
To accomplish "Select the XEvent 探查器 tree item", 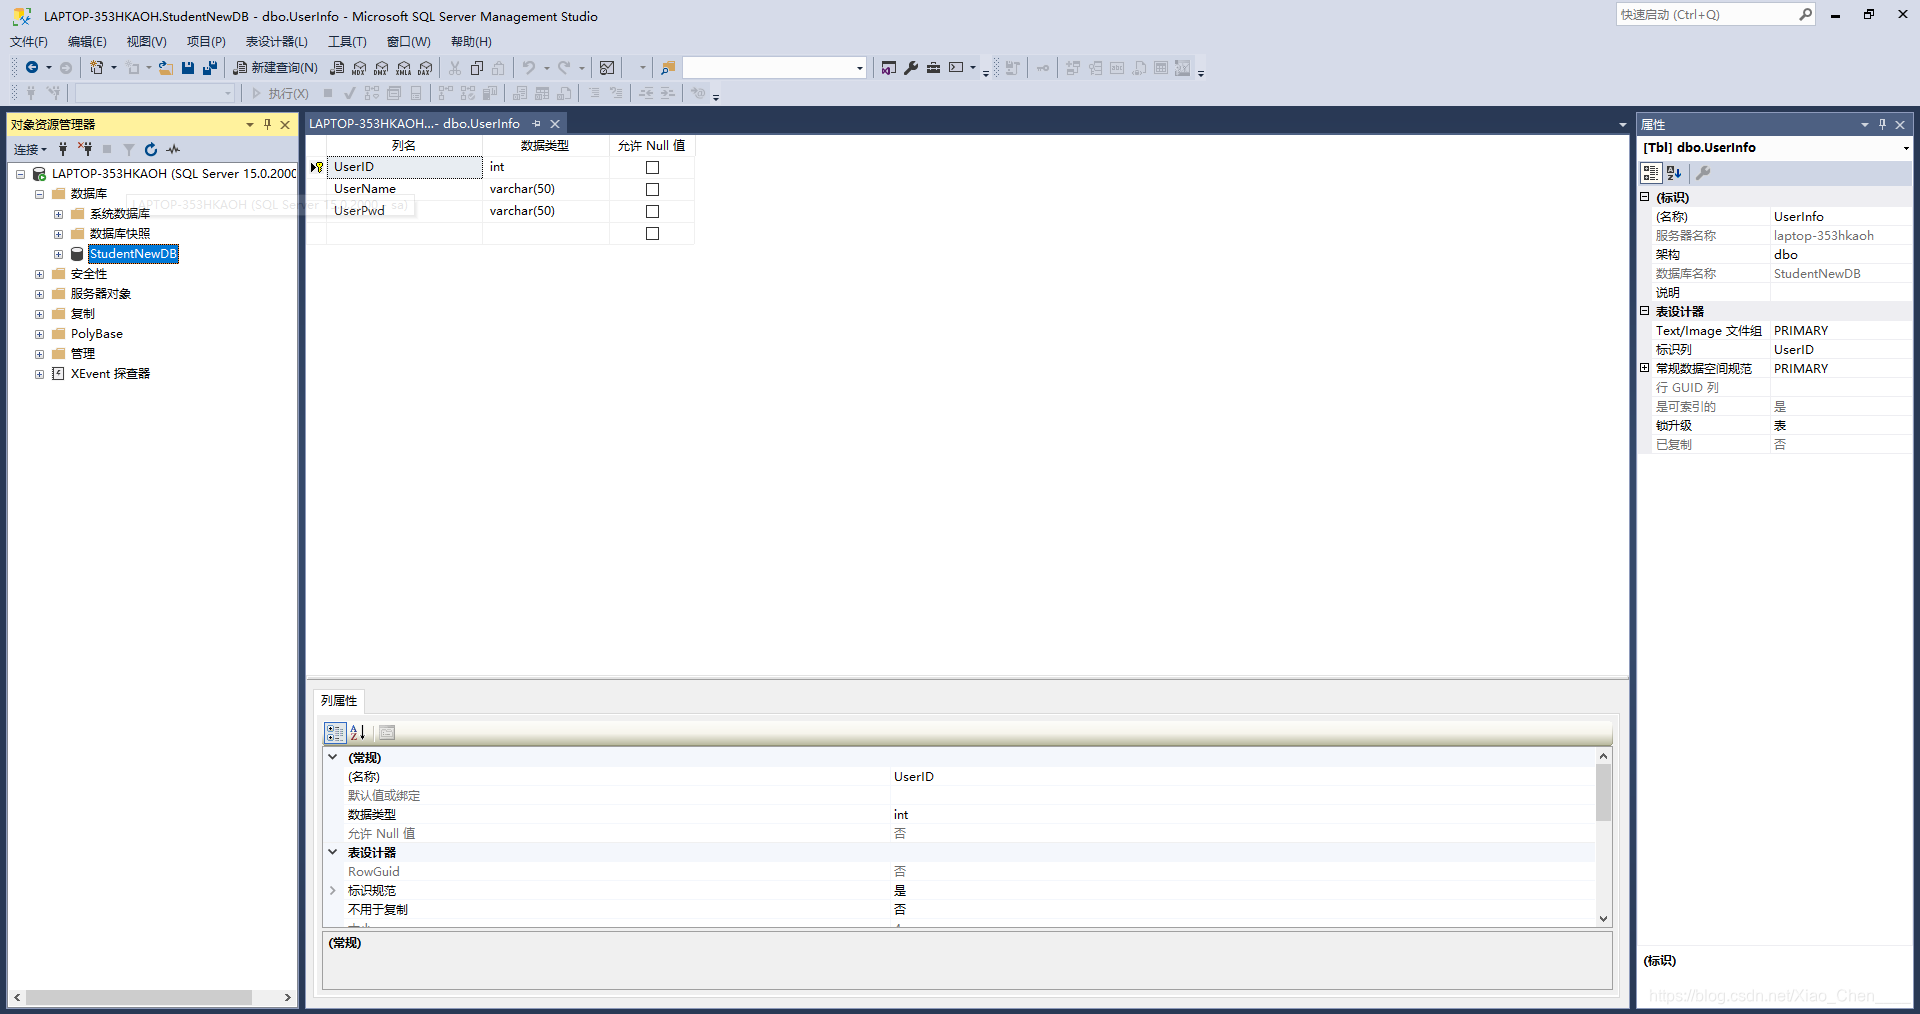I will pos(110,374).
